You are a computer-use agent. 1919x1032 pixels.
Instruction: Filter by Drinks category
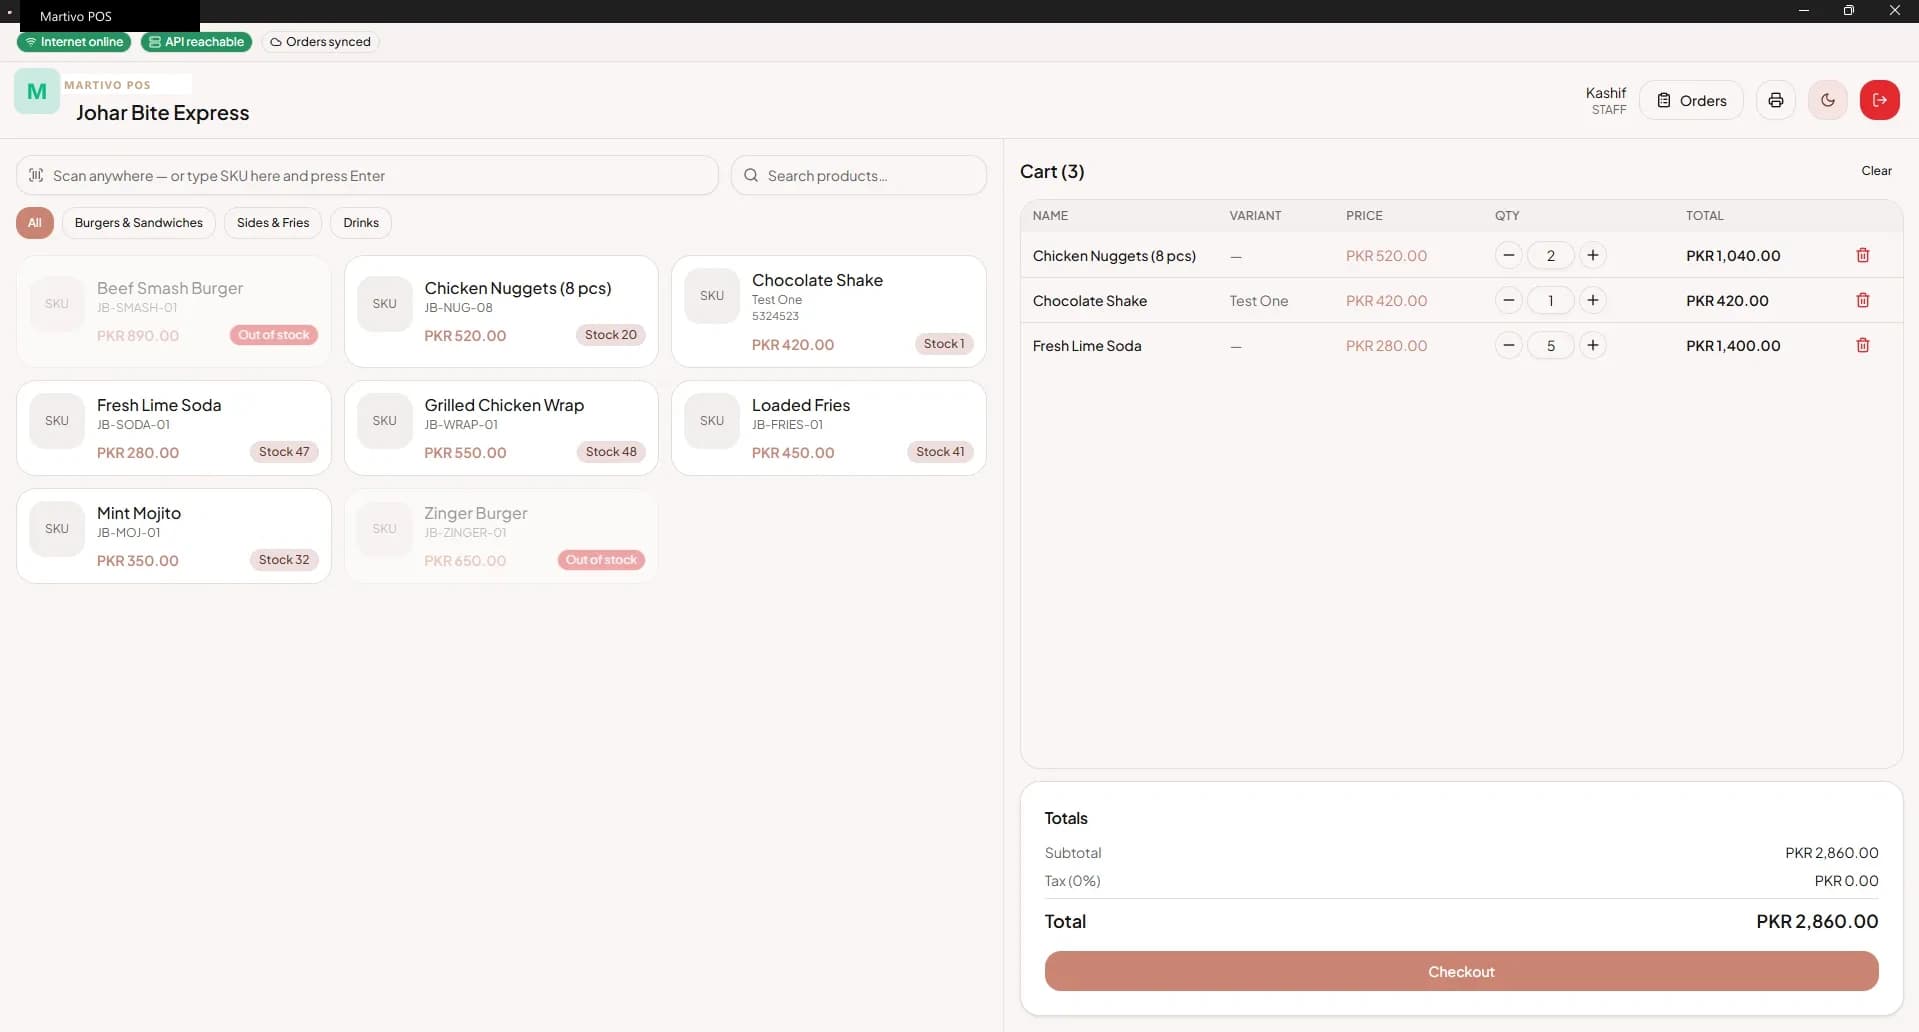(x=361, y=223)
